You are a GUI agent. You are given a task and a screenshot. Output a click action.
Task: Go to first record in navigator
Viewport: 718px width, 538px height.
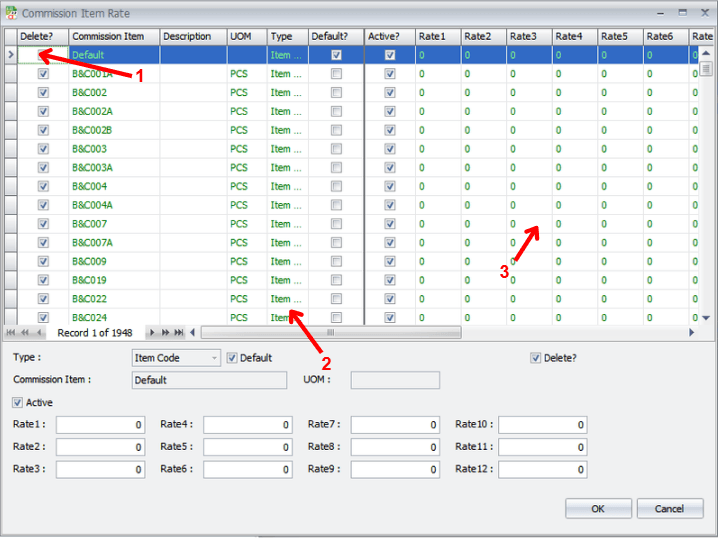(11, 332)
